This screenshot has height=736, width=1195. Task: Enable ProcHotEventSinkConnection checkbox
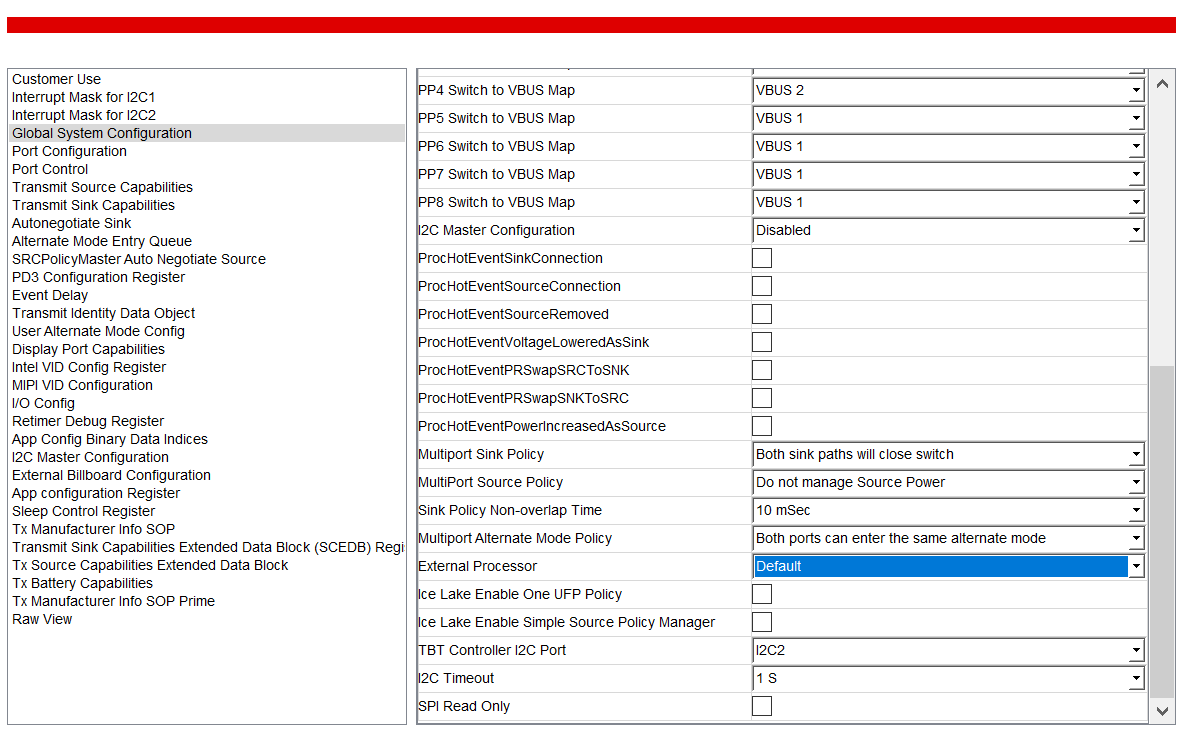click(x=761, y=258)
